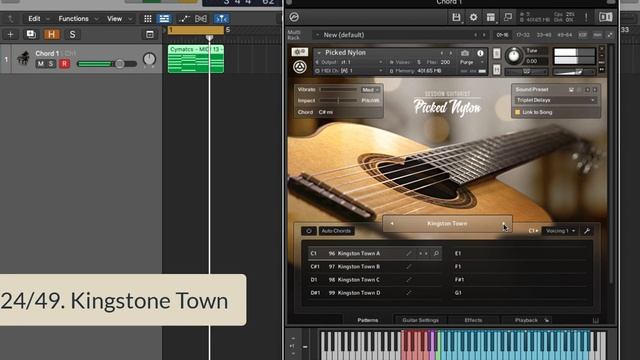The height and width of the screenshot is (360, 640).
Task: Select the 17-32 rack page tab
Action: (523, 35)
